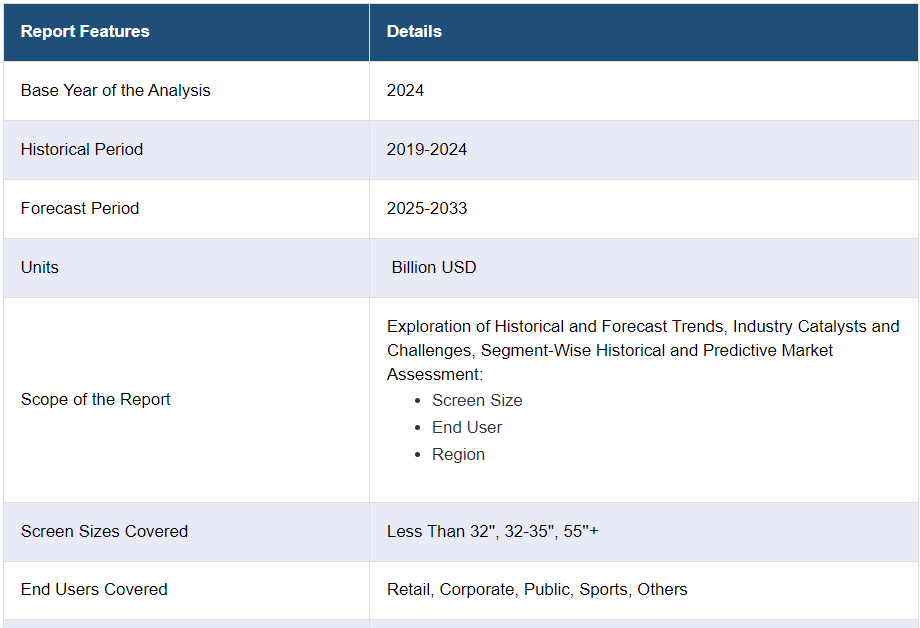
Task: Select the "End Users Covered" row label
Action: (x=94, y=590)
